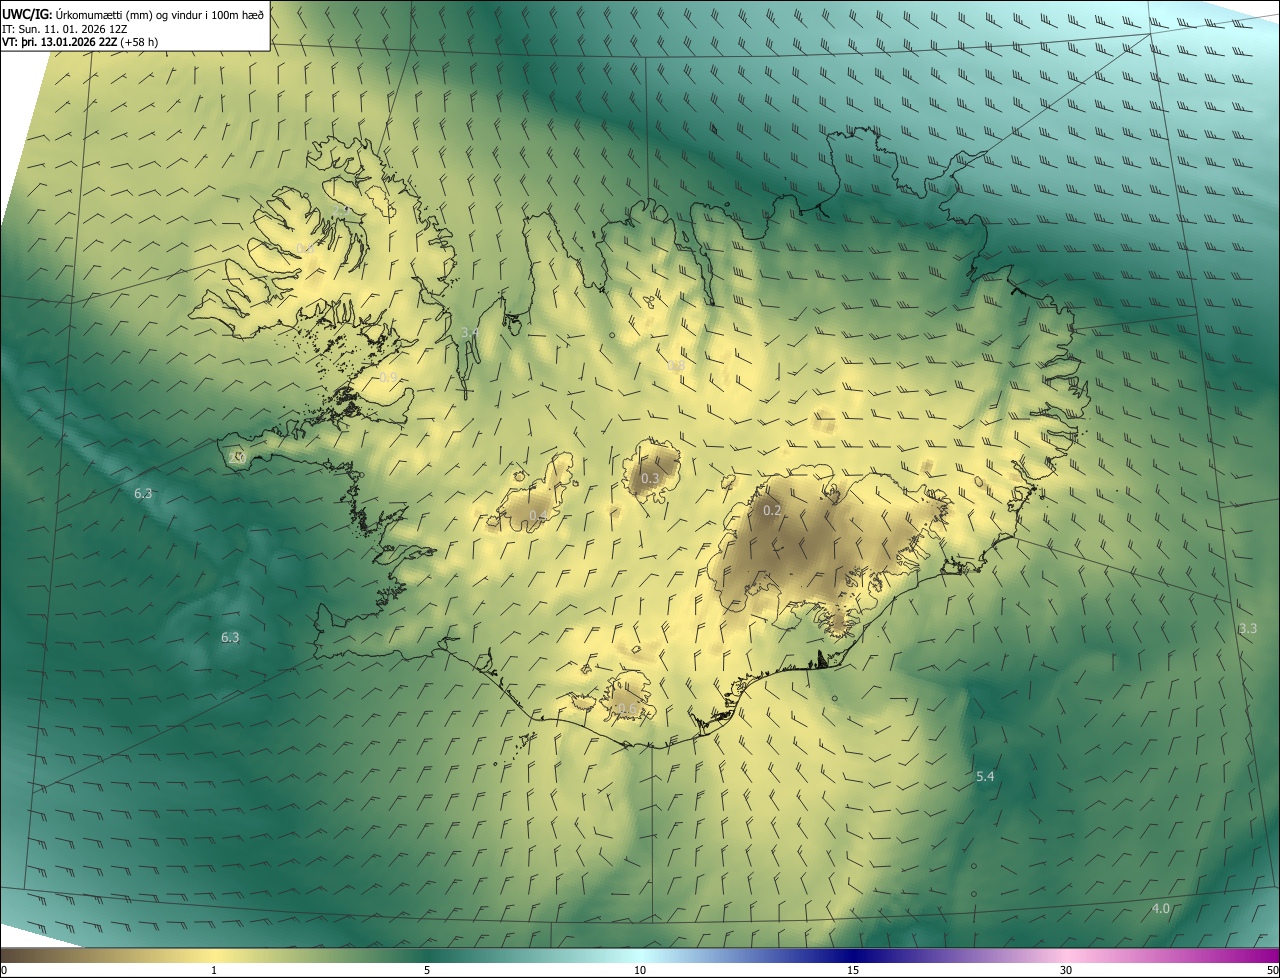
Task: Select tick label 1 on the color scale
Action: pos(214,970)
